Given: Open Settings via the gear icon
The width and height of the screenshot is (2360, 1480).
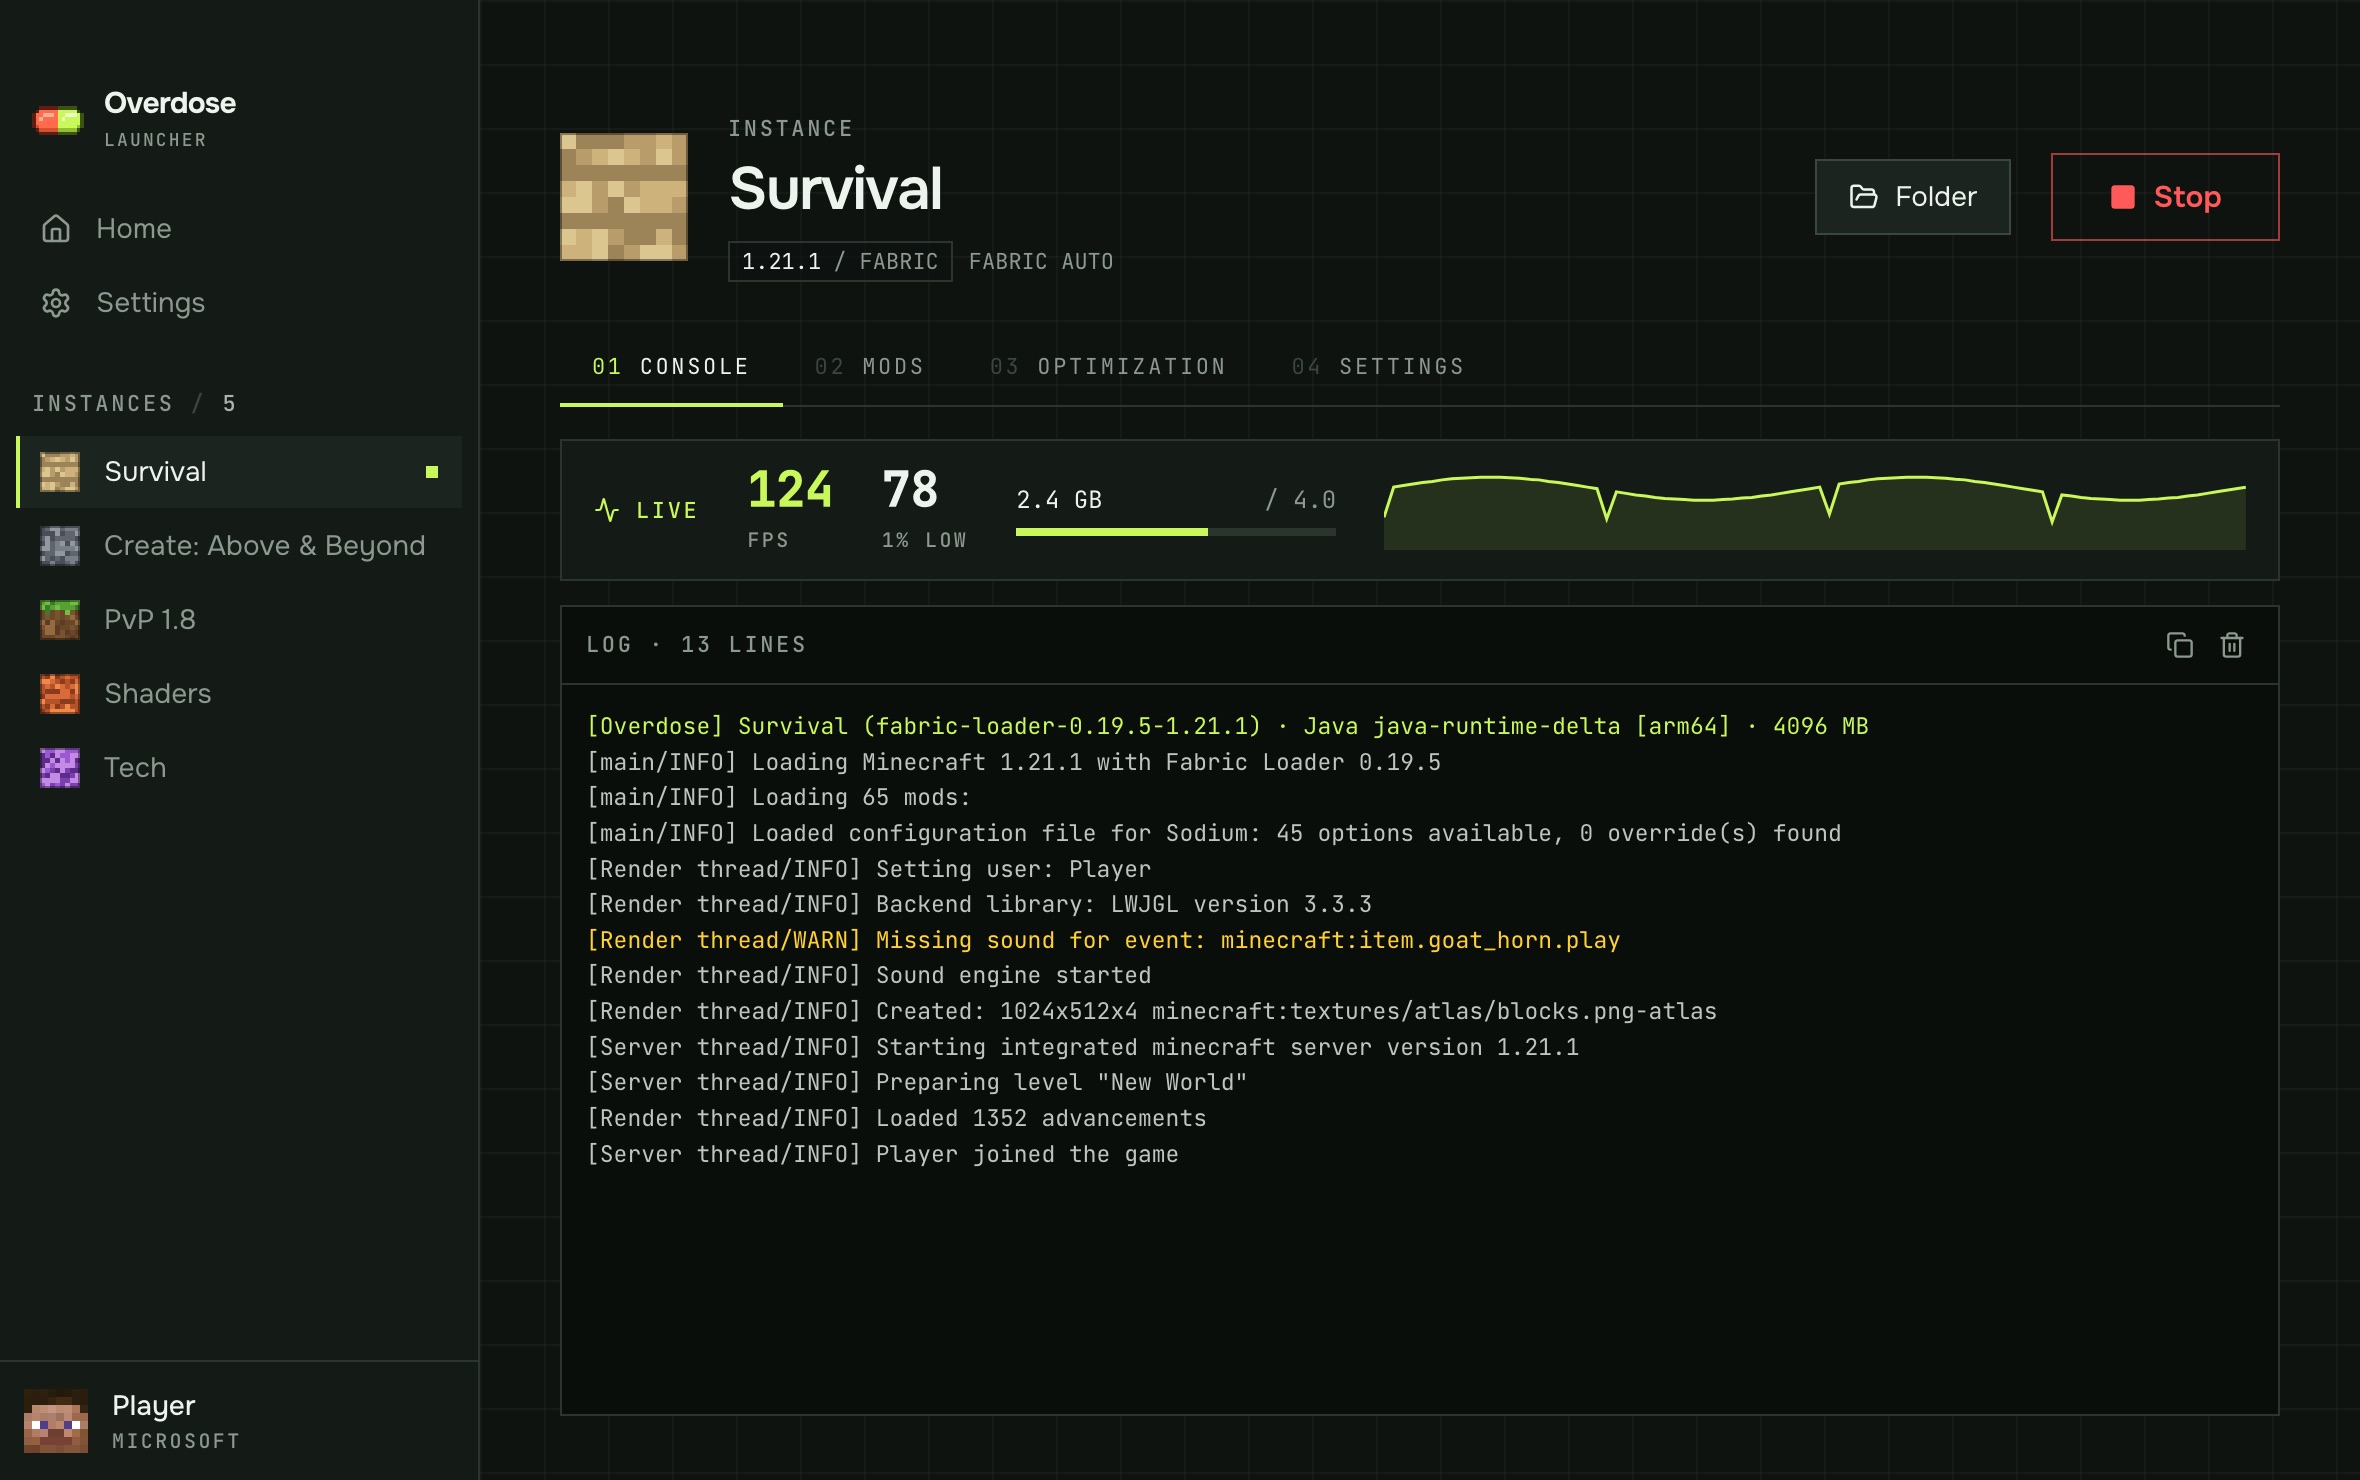Looking at the screenshot, I should click(56, 303).
